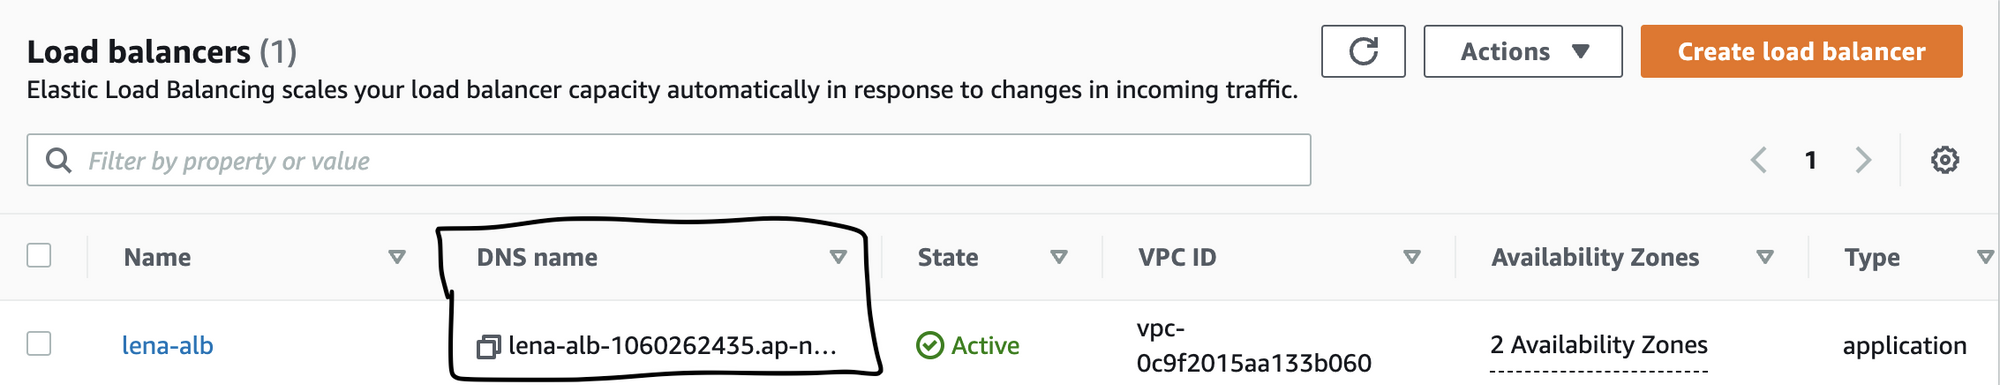This screenshot has height=385, width=2000.
Task: Sort by Name column arrow
Action: [x=397, y=257]
